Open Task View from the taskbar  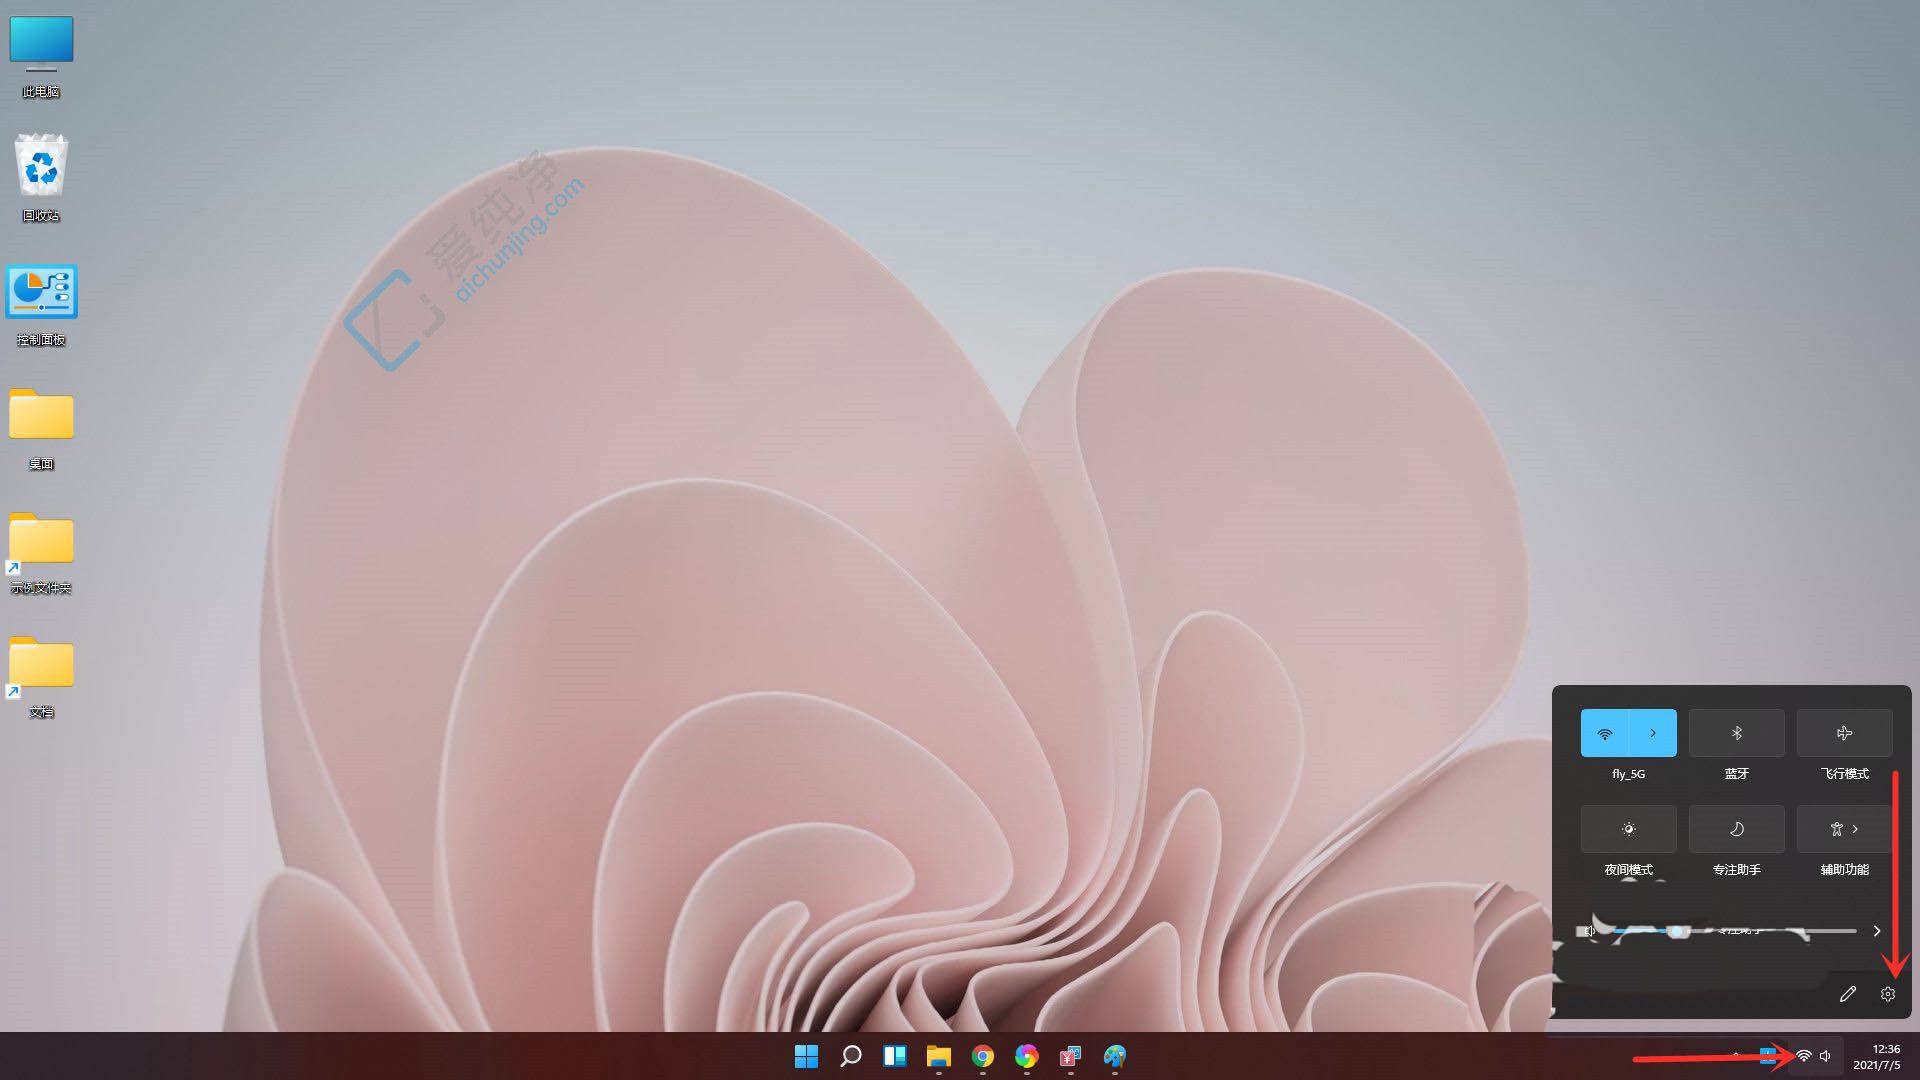pyautogui.click(x=894, y=1057)
